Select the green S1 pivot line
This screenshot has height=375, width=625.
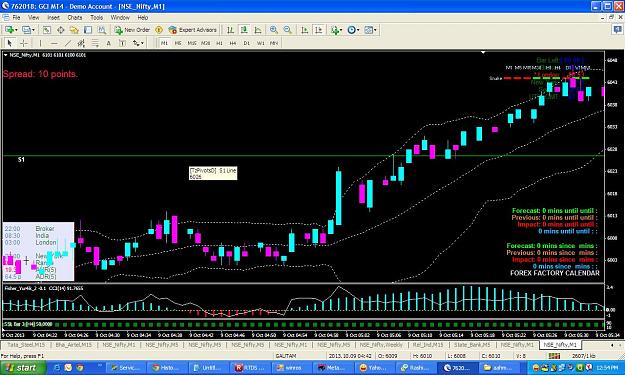303,155
